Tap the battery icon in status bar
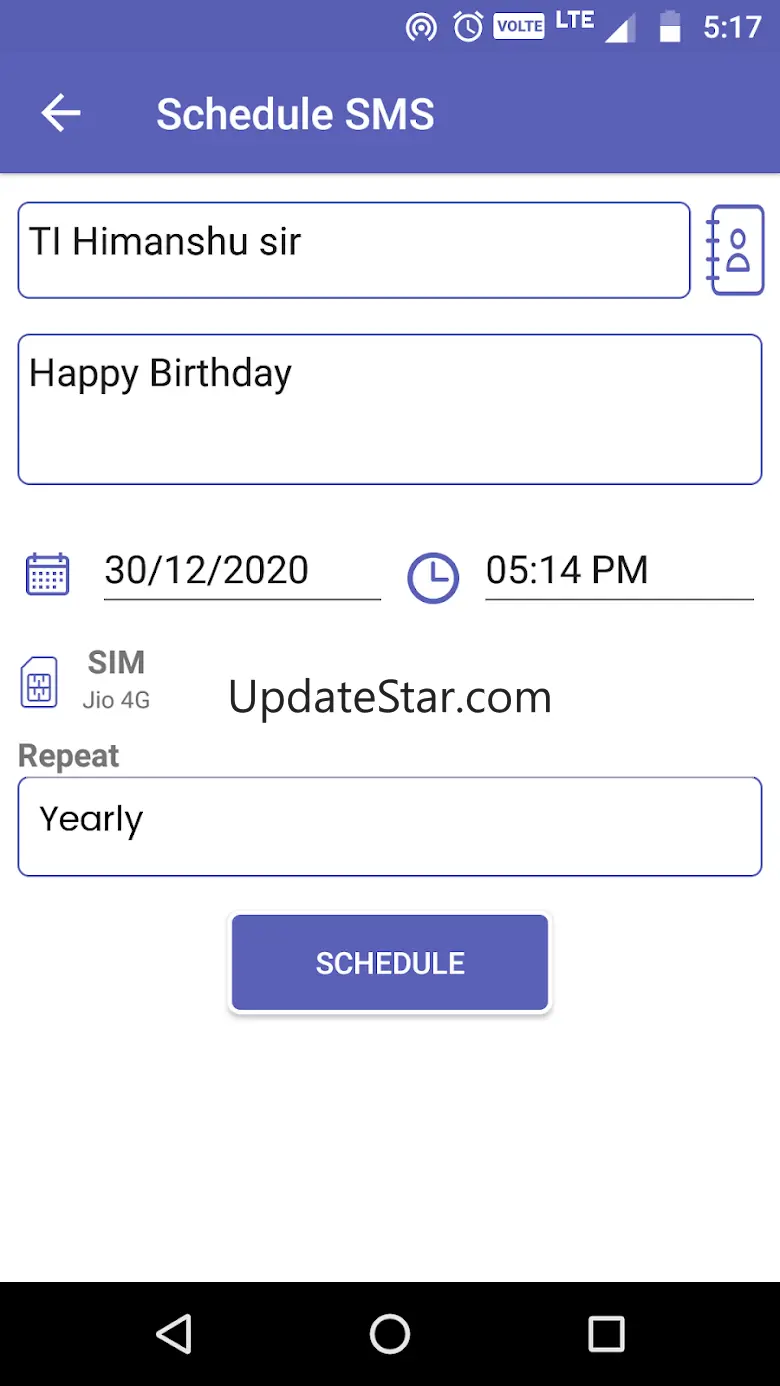This screenshot has height=1386, width=780. [x=669, y=27]
